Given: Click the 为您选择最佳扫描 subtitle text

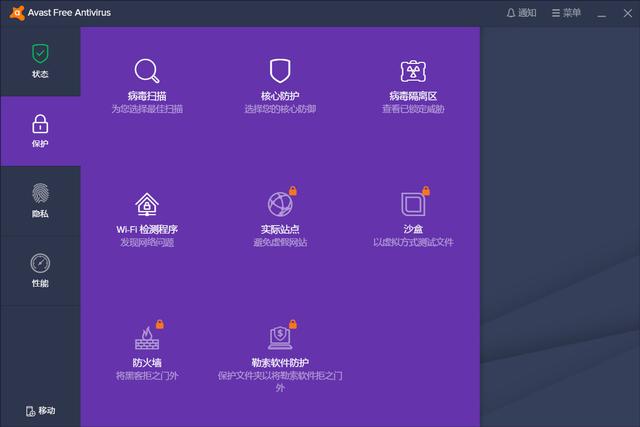Looking at the screenshot, I should click(147, 109).
